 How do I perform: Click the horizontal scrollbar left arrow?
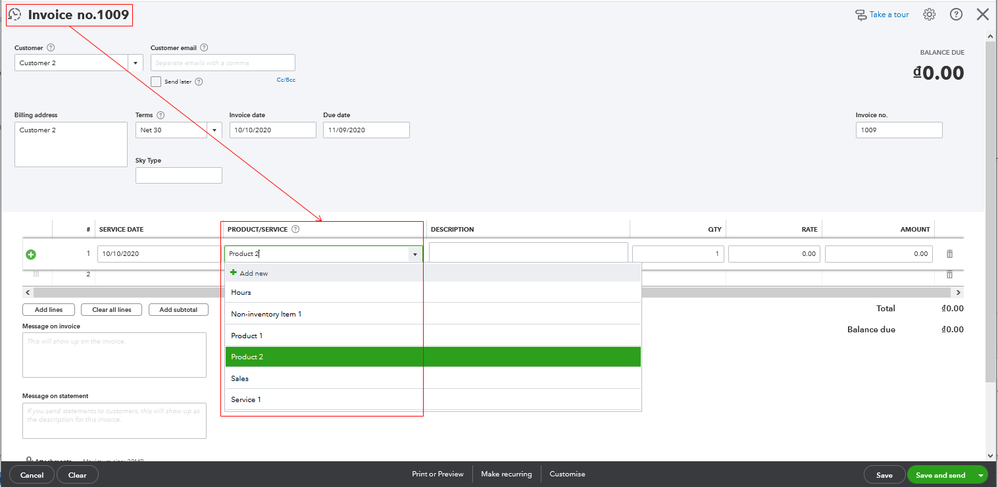pos(27,292)
